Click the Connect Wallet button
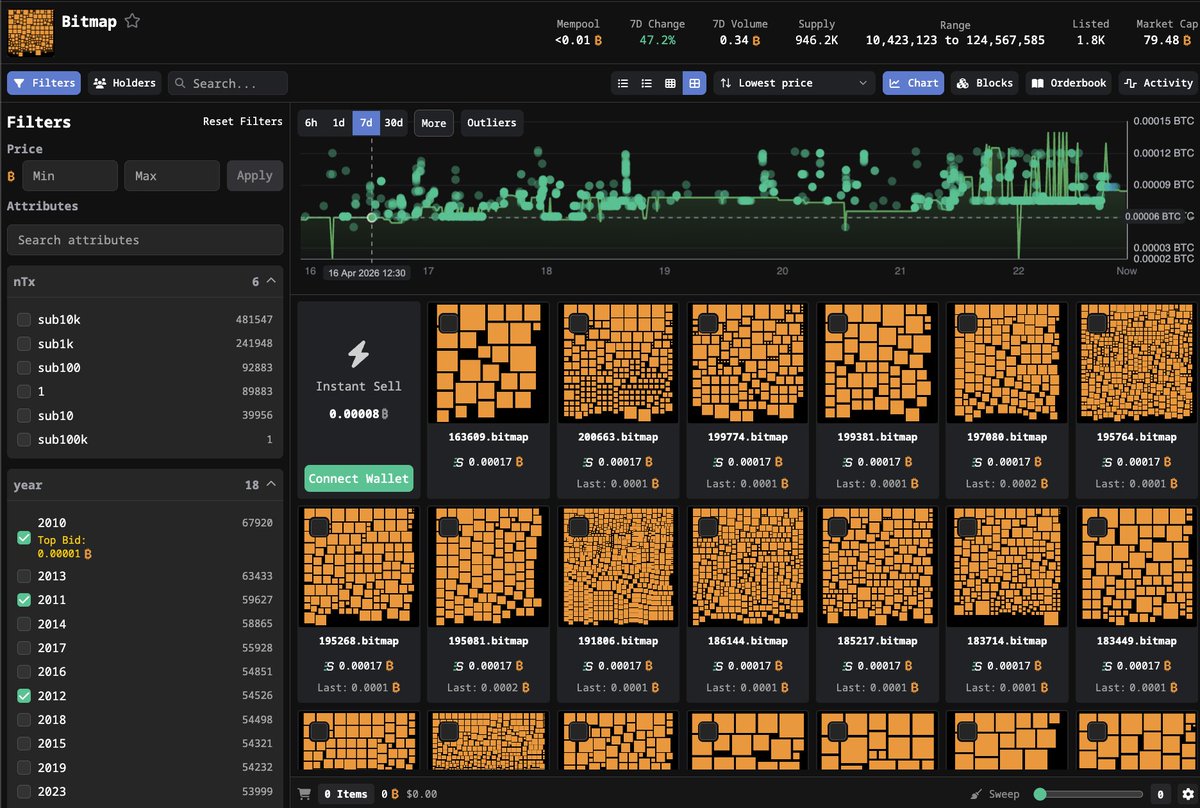The width and height of the screenshot is (1200, 808). click(359, 479)
